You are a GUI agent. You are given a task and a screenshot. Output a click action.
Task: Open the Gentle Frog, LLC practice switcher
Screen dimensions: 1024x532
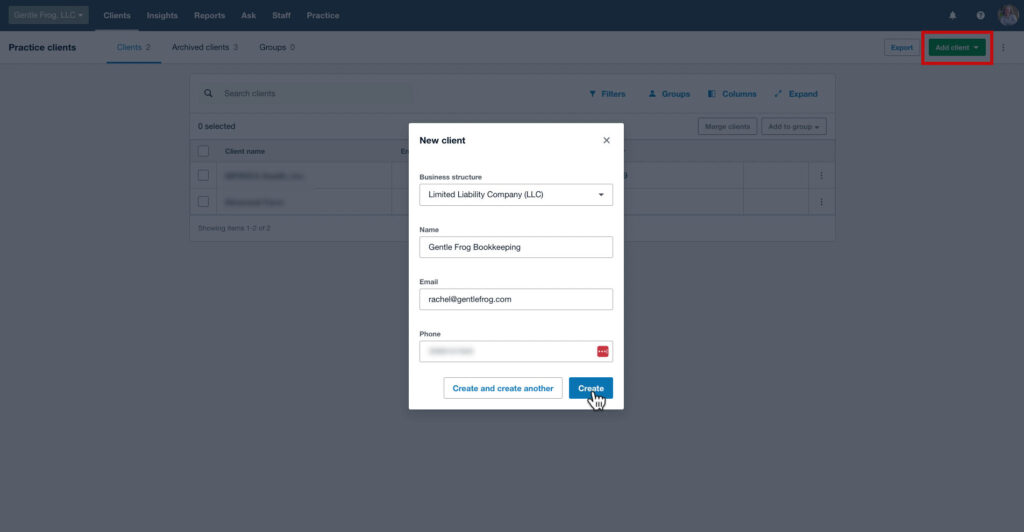pyautogui.click(x=48, y=15)
